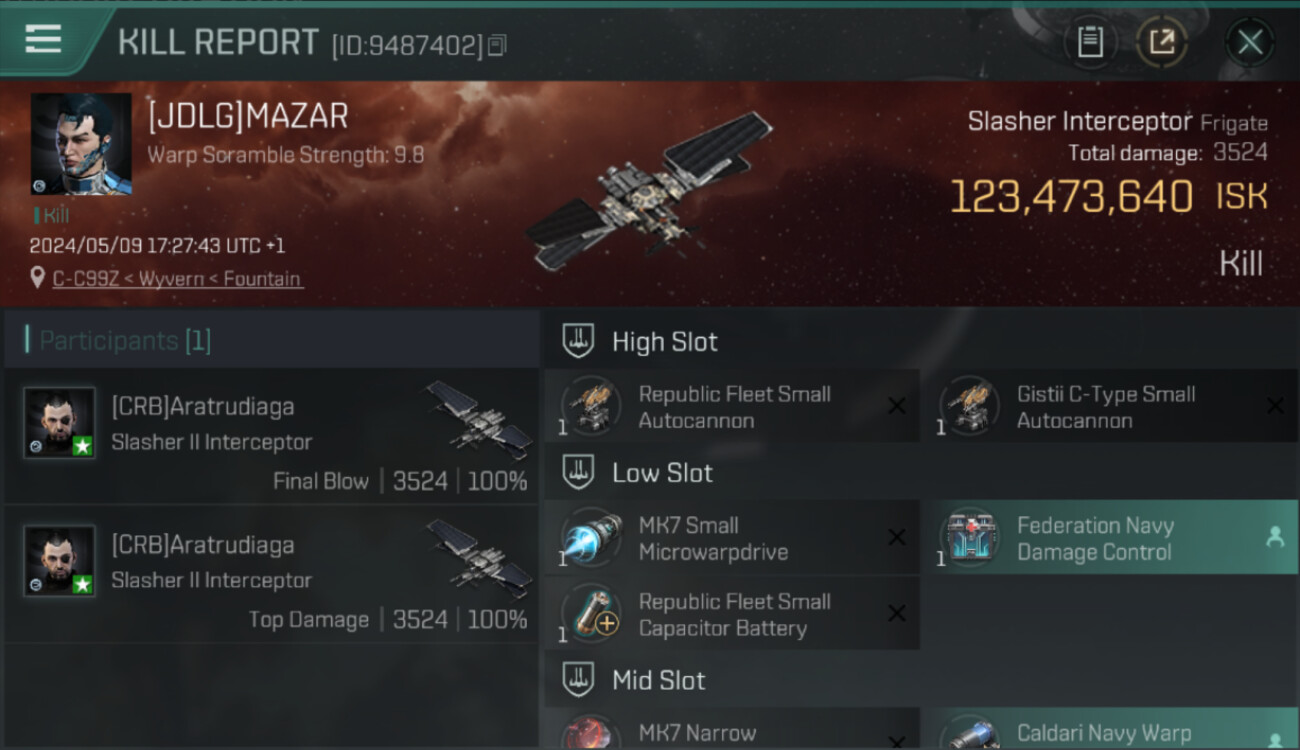Select Federation Navy Damage Control item
Image resolution: width=1300 pixels, height=750 pixels.
click(x=1110, y=538)
